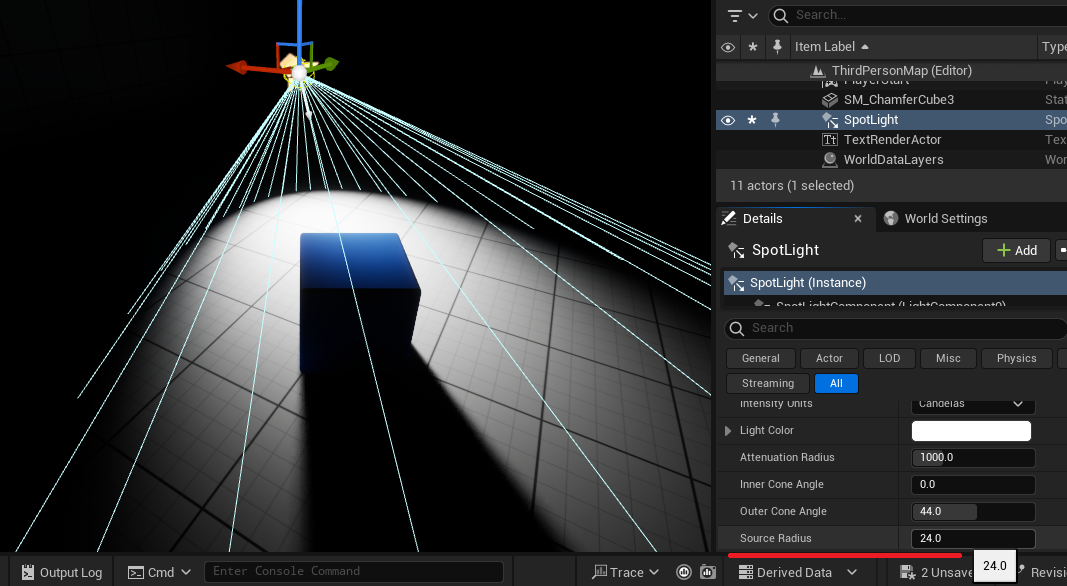Click the visibility eye column header
This screenshot has width=1067, height=586.
click(727, 47)
